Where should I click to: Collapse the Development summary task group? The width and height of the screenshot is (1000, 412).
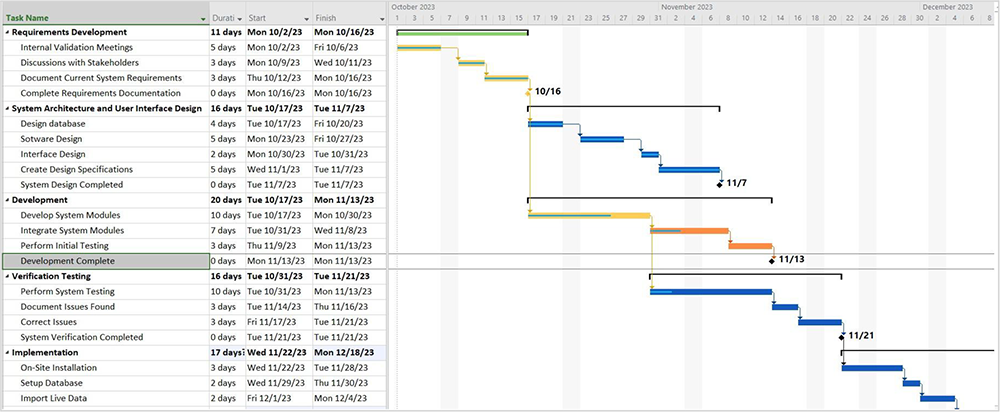7,200
